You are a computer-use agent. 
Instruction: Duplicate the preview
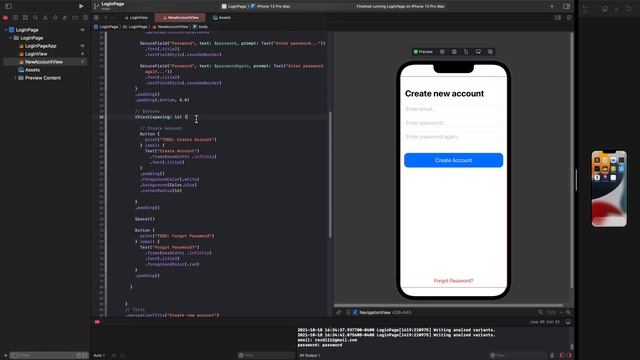coord(490,52)
